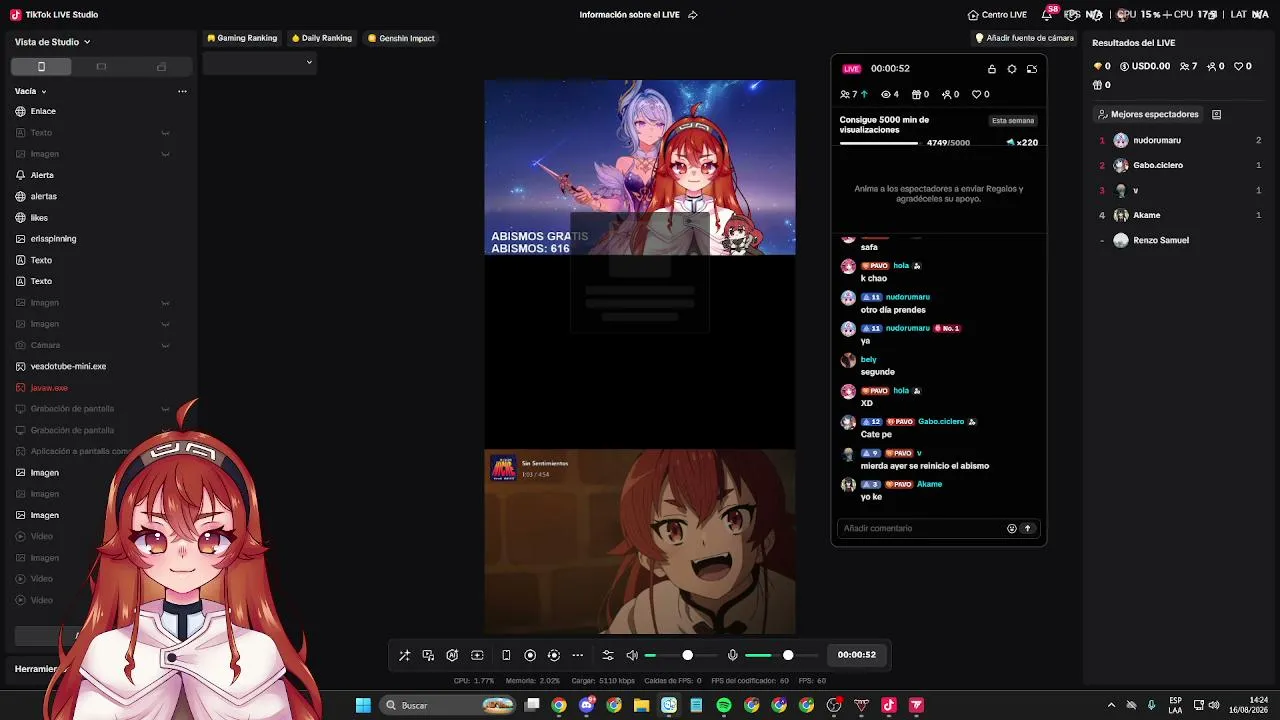The height and width of the screenshot is (720, 1280).
Task: Open the Genshin Impact tab
Action: pyautogui.click(x=401, y=38)
